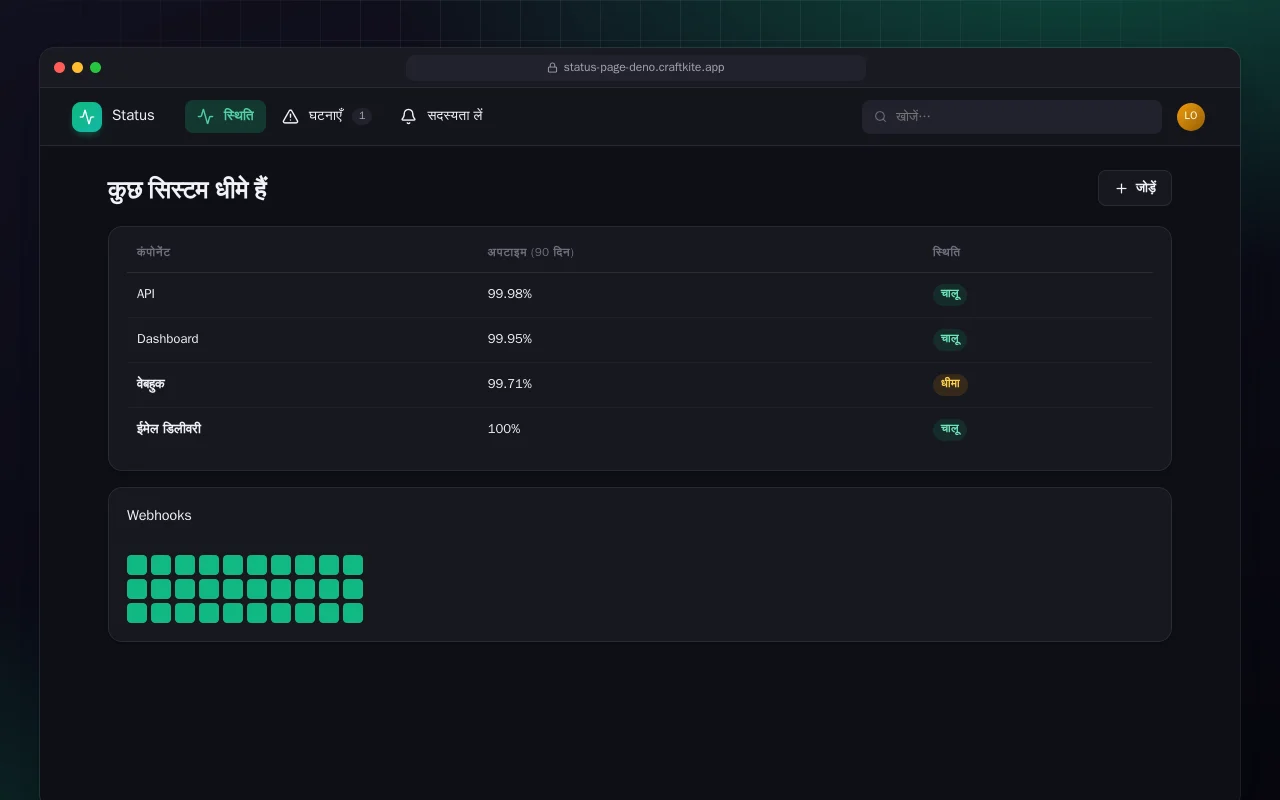Click the धीमा badge in वेबहुक row

tap(950, 385)
